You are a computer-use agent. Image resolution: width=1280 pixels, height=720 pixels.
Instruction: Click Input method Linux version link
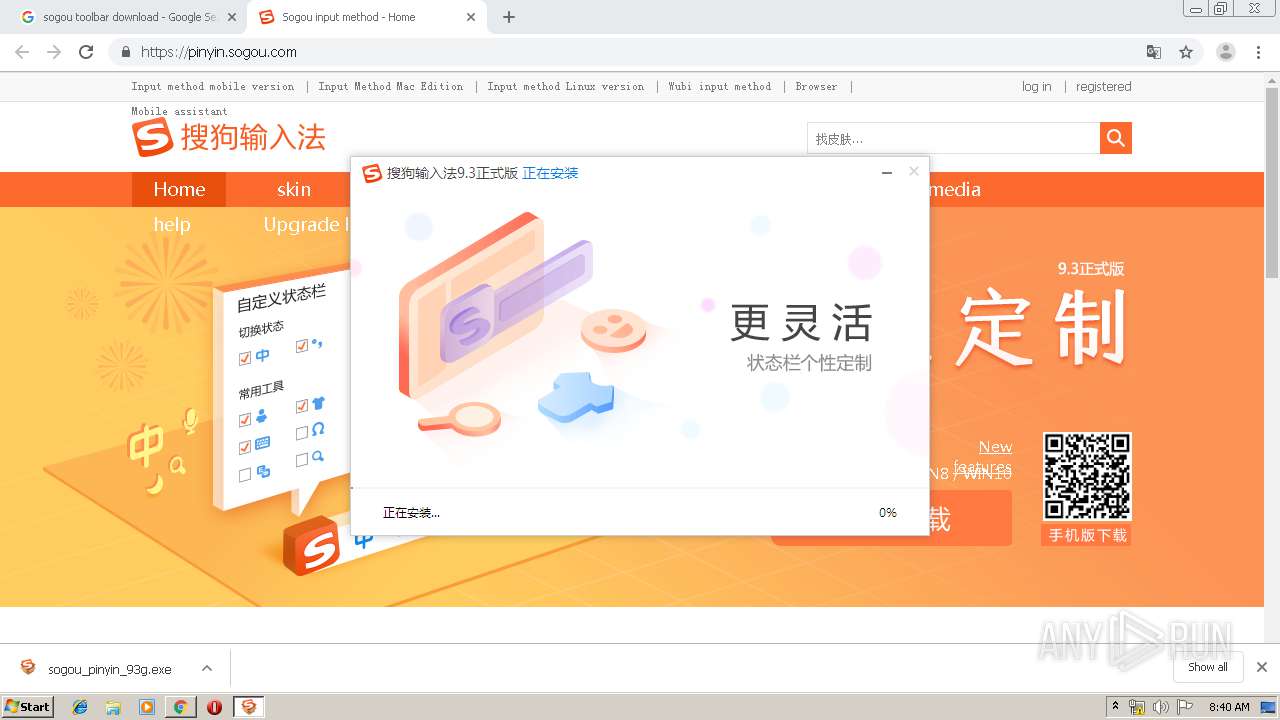[x=566, y=87]
